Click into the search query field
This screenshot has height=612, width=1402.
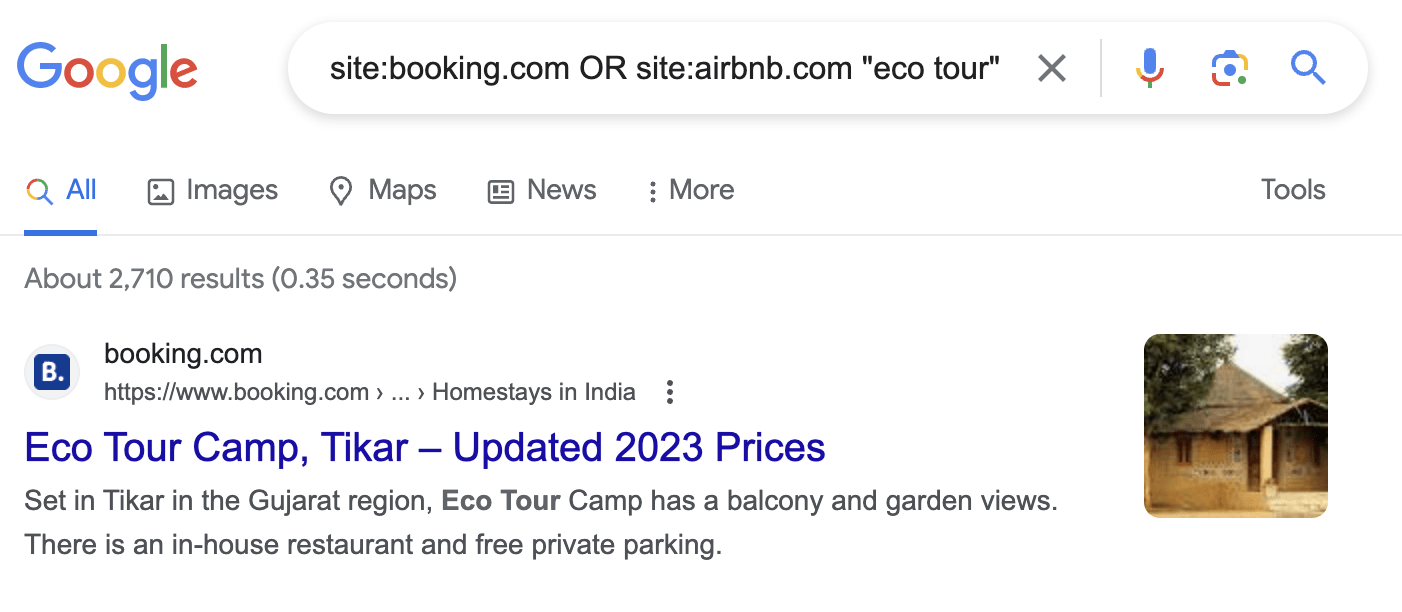click(665, 69)
